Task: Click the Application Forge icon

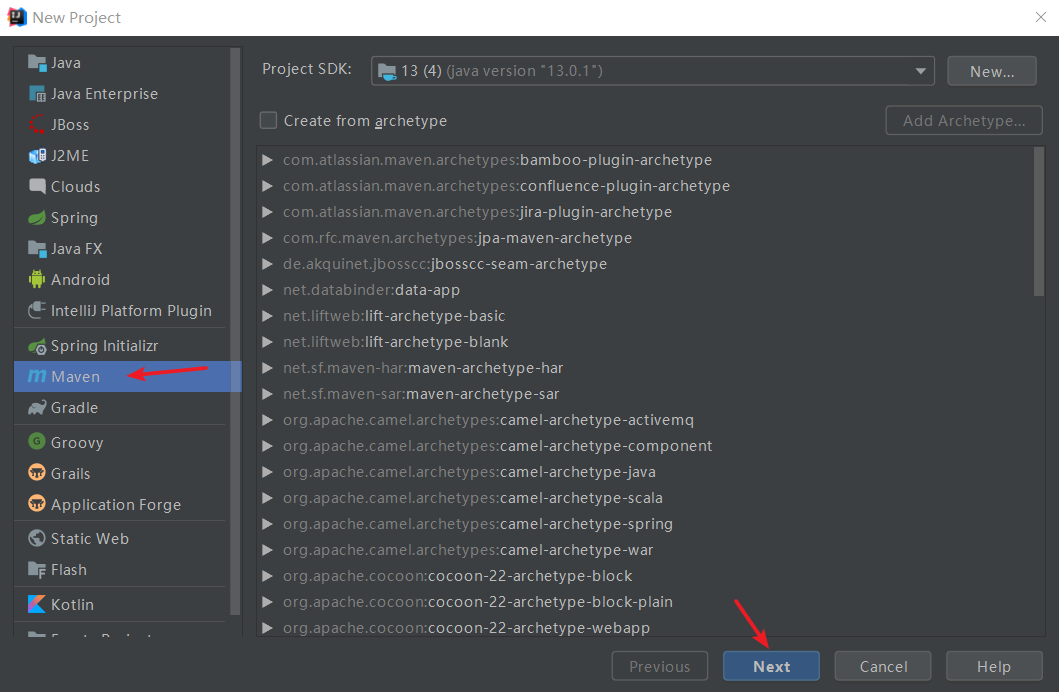Action: pos(36,504)
